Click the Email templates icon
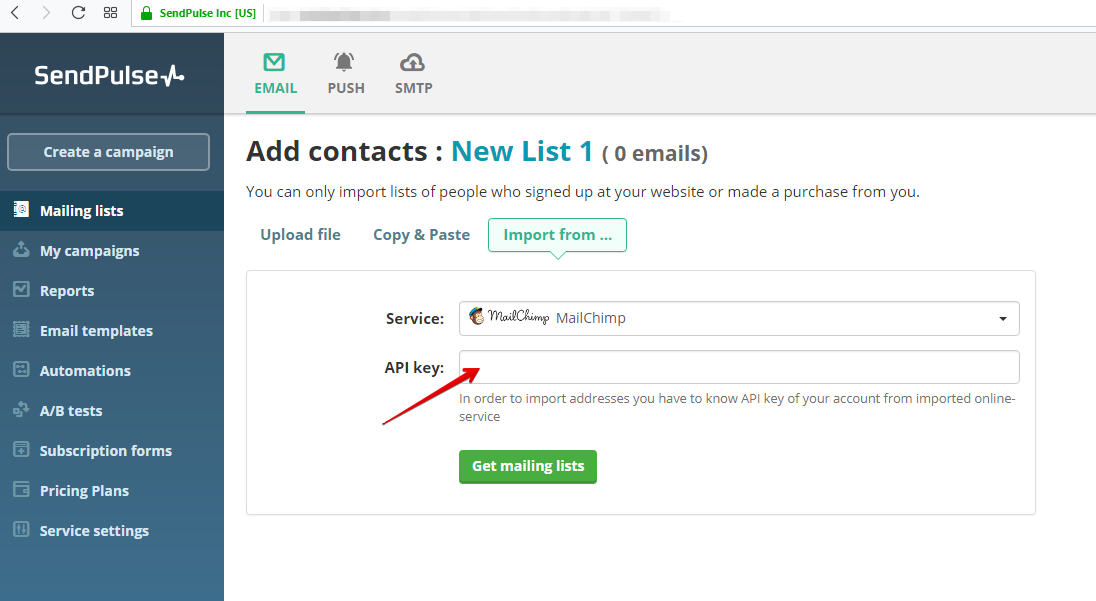Image resolution: width=1096 pixels, height=601 pixels. (22, 329)
